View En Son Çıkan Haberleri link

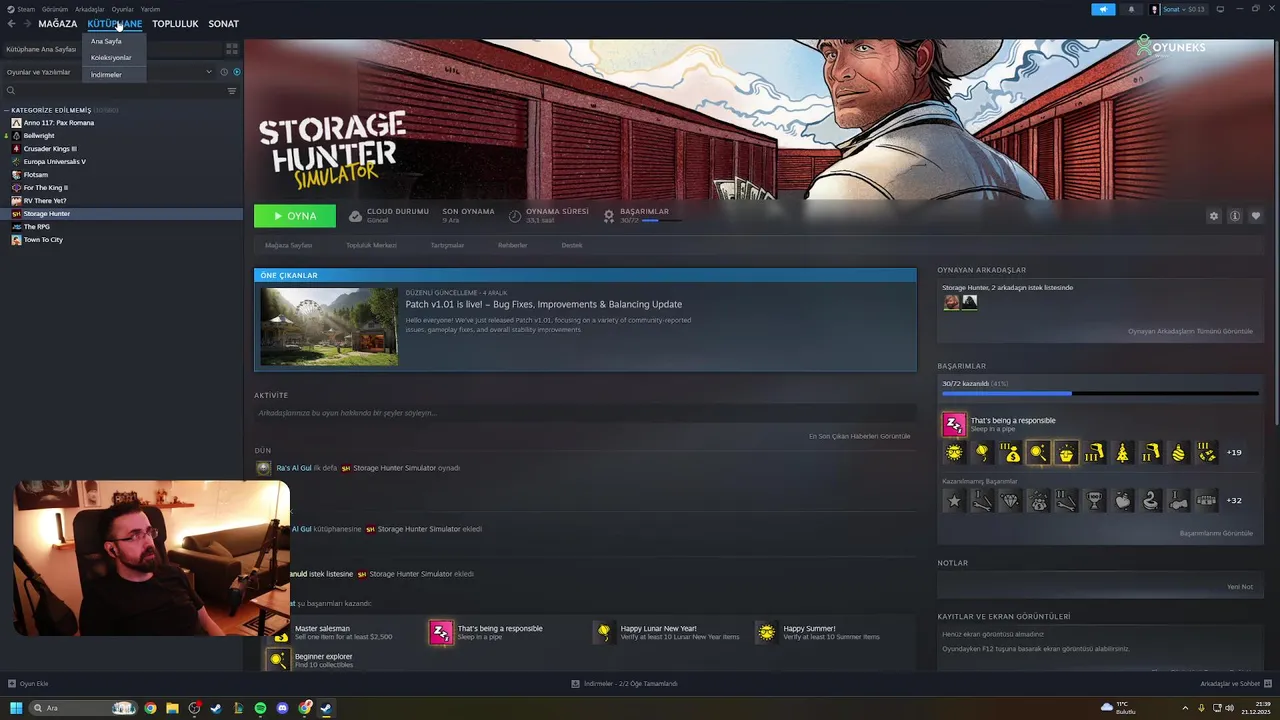coord(859,436)
